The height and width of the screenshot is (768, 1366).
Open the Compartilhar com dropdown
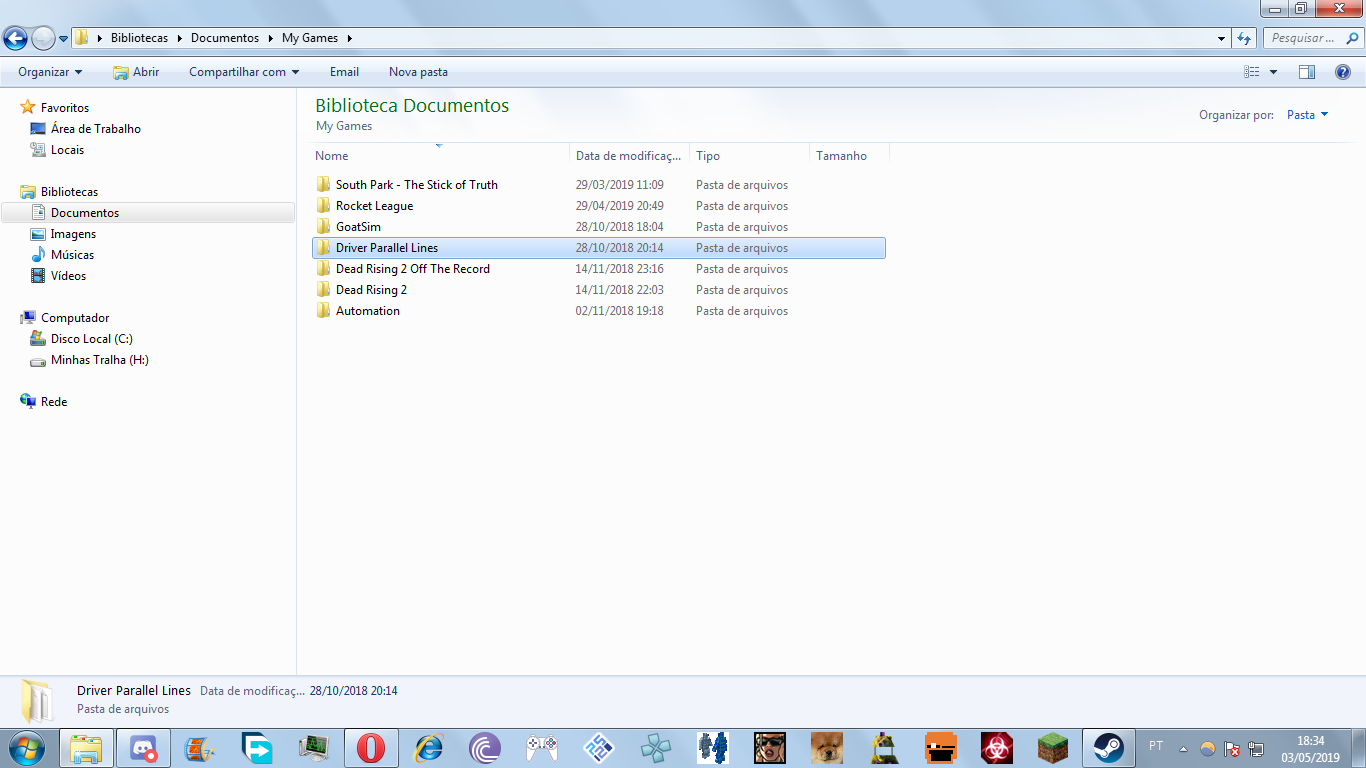pyautogui.click(x=244, y=72)
